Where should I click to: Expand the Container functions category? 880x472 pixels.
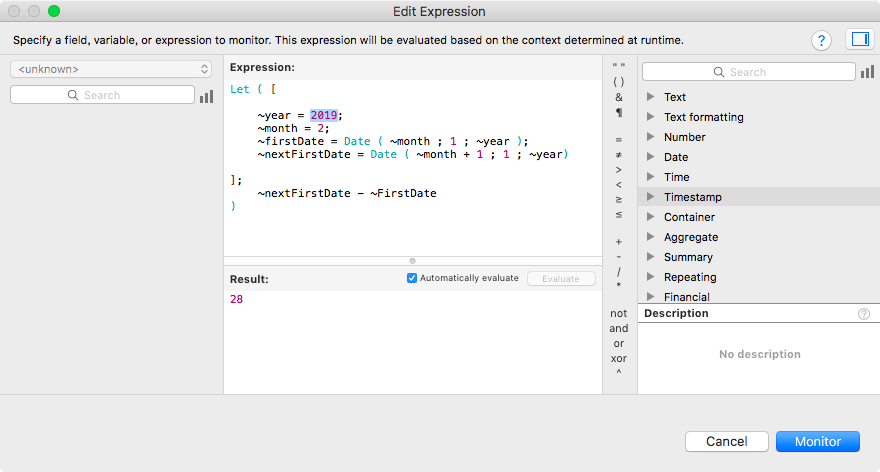[650, 217]
